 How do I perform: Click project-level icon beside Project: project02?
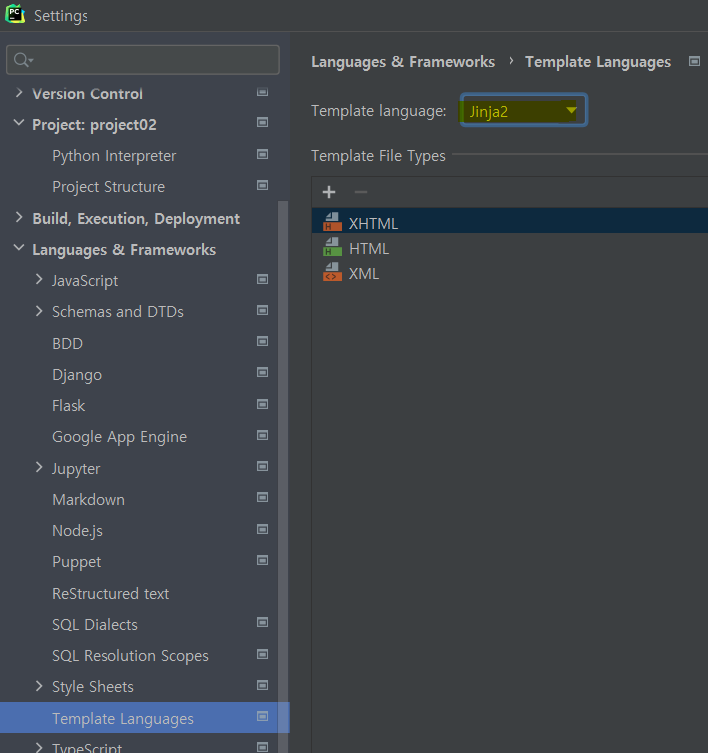click(262, 122)
